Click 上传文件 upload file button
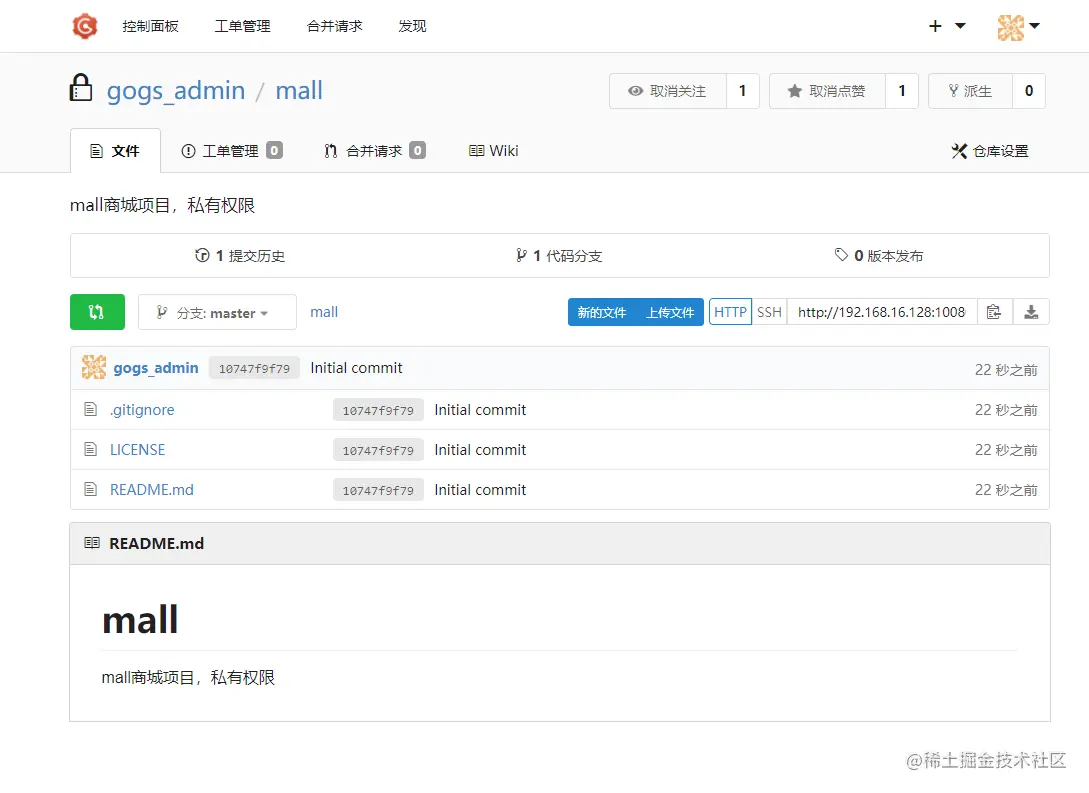Image resolution: width=1089 pixels, height=793 pixels. pos(670,312)
